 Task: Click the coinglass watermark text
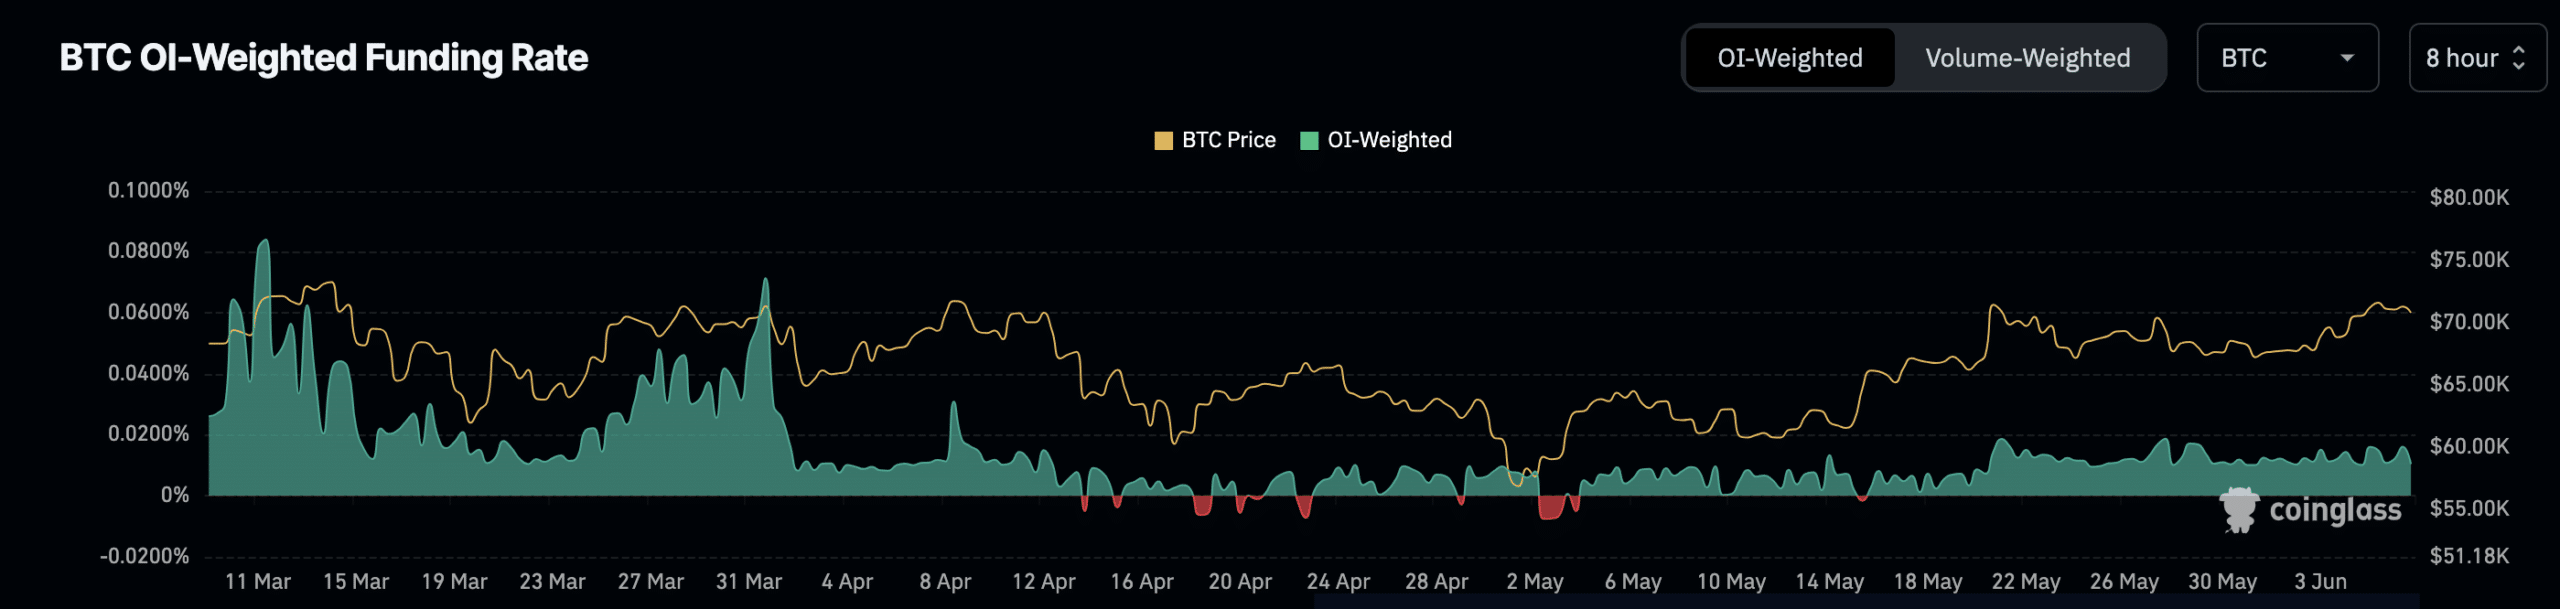pyautogui.click(x=2335, y=510)
